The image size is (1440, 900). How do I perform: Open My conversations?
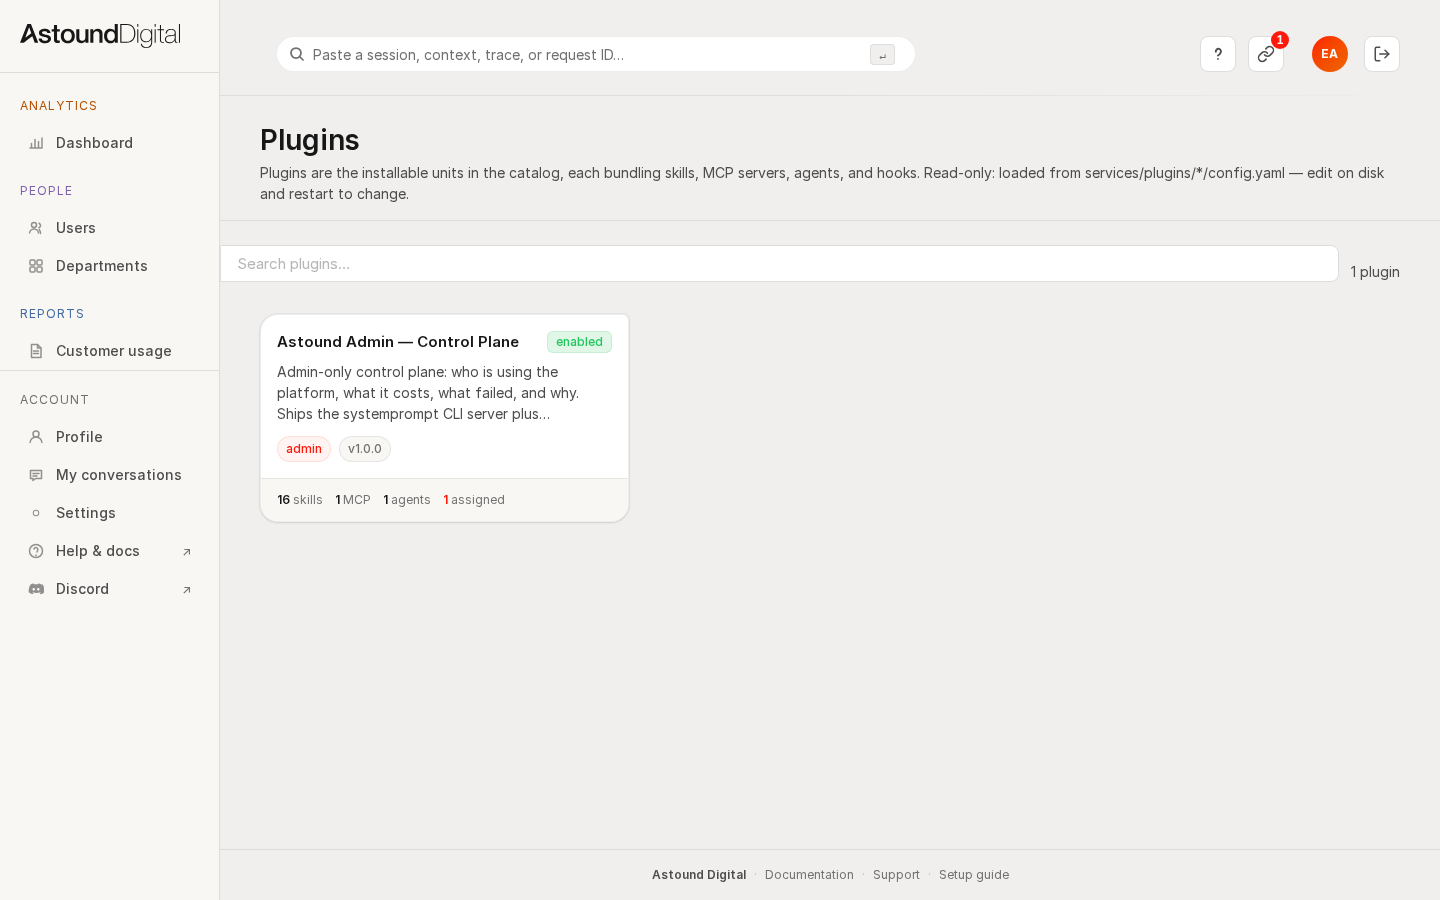point(109,475)
